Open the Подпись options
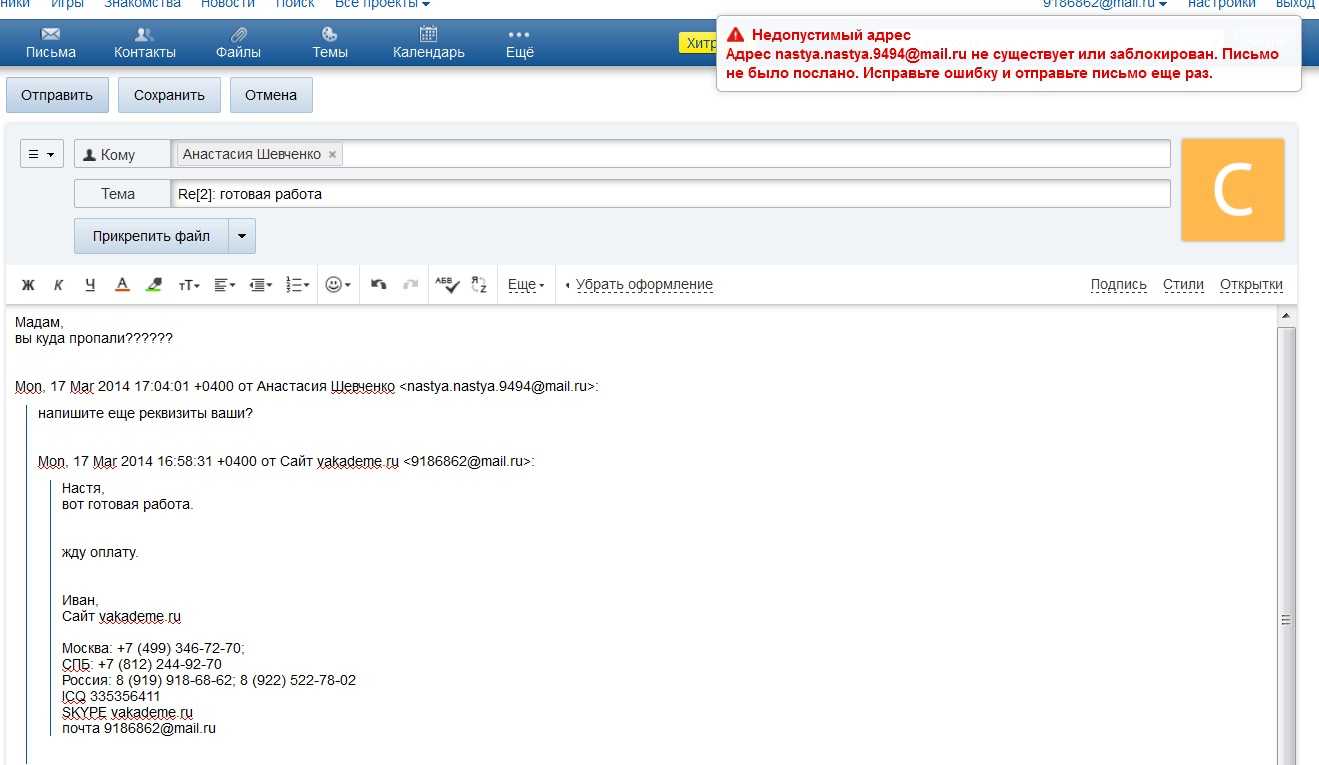This screenshot has height=765, width=1319. [x=1118, y=285]
